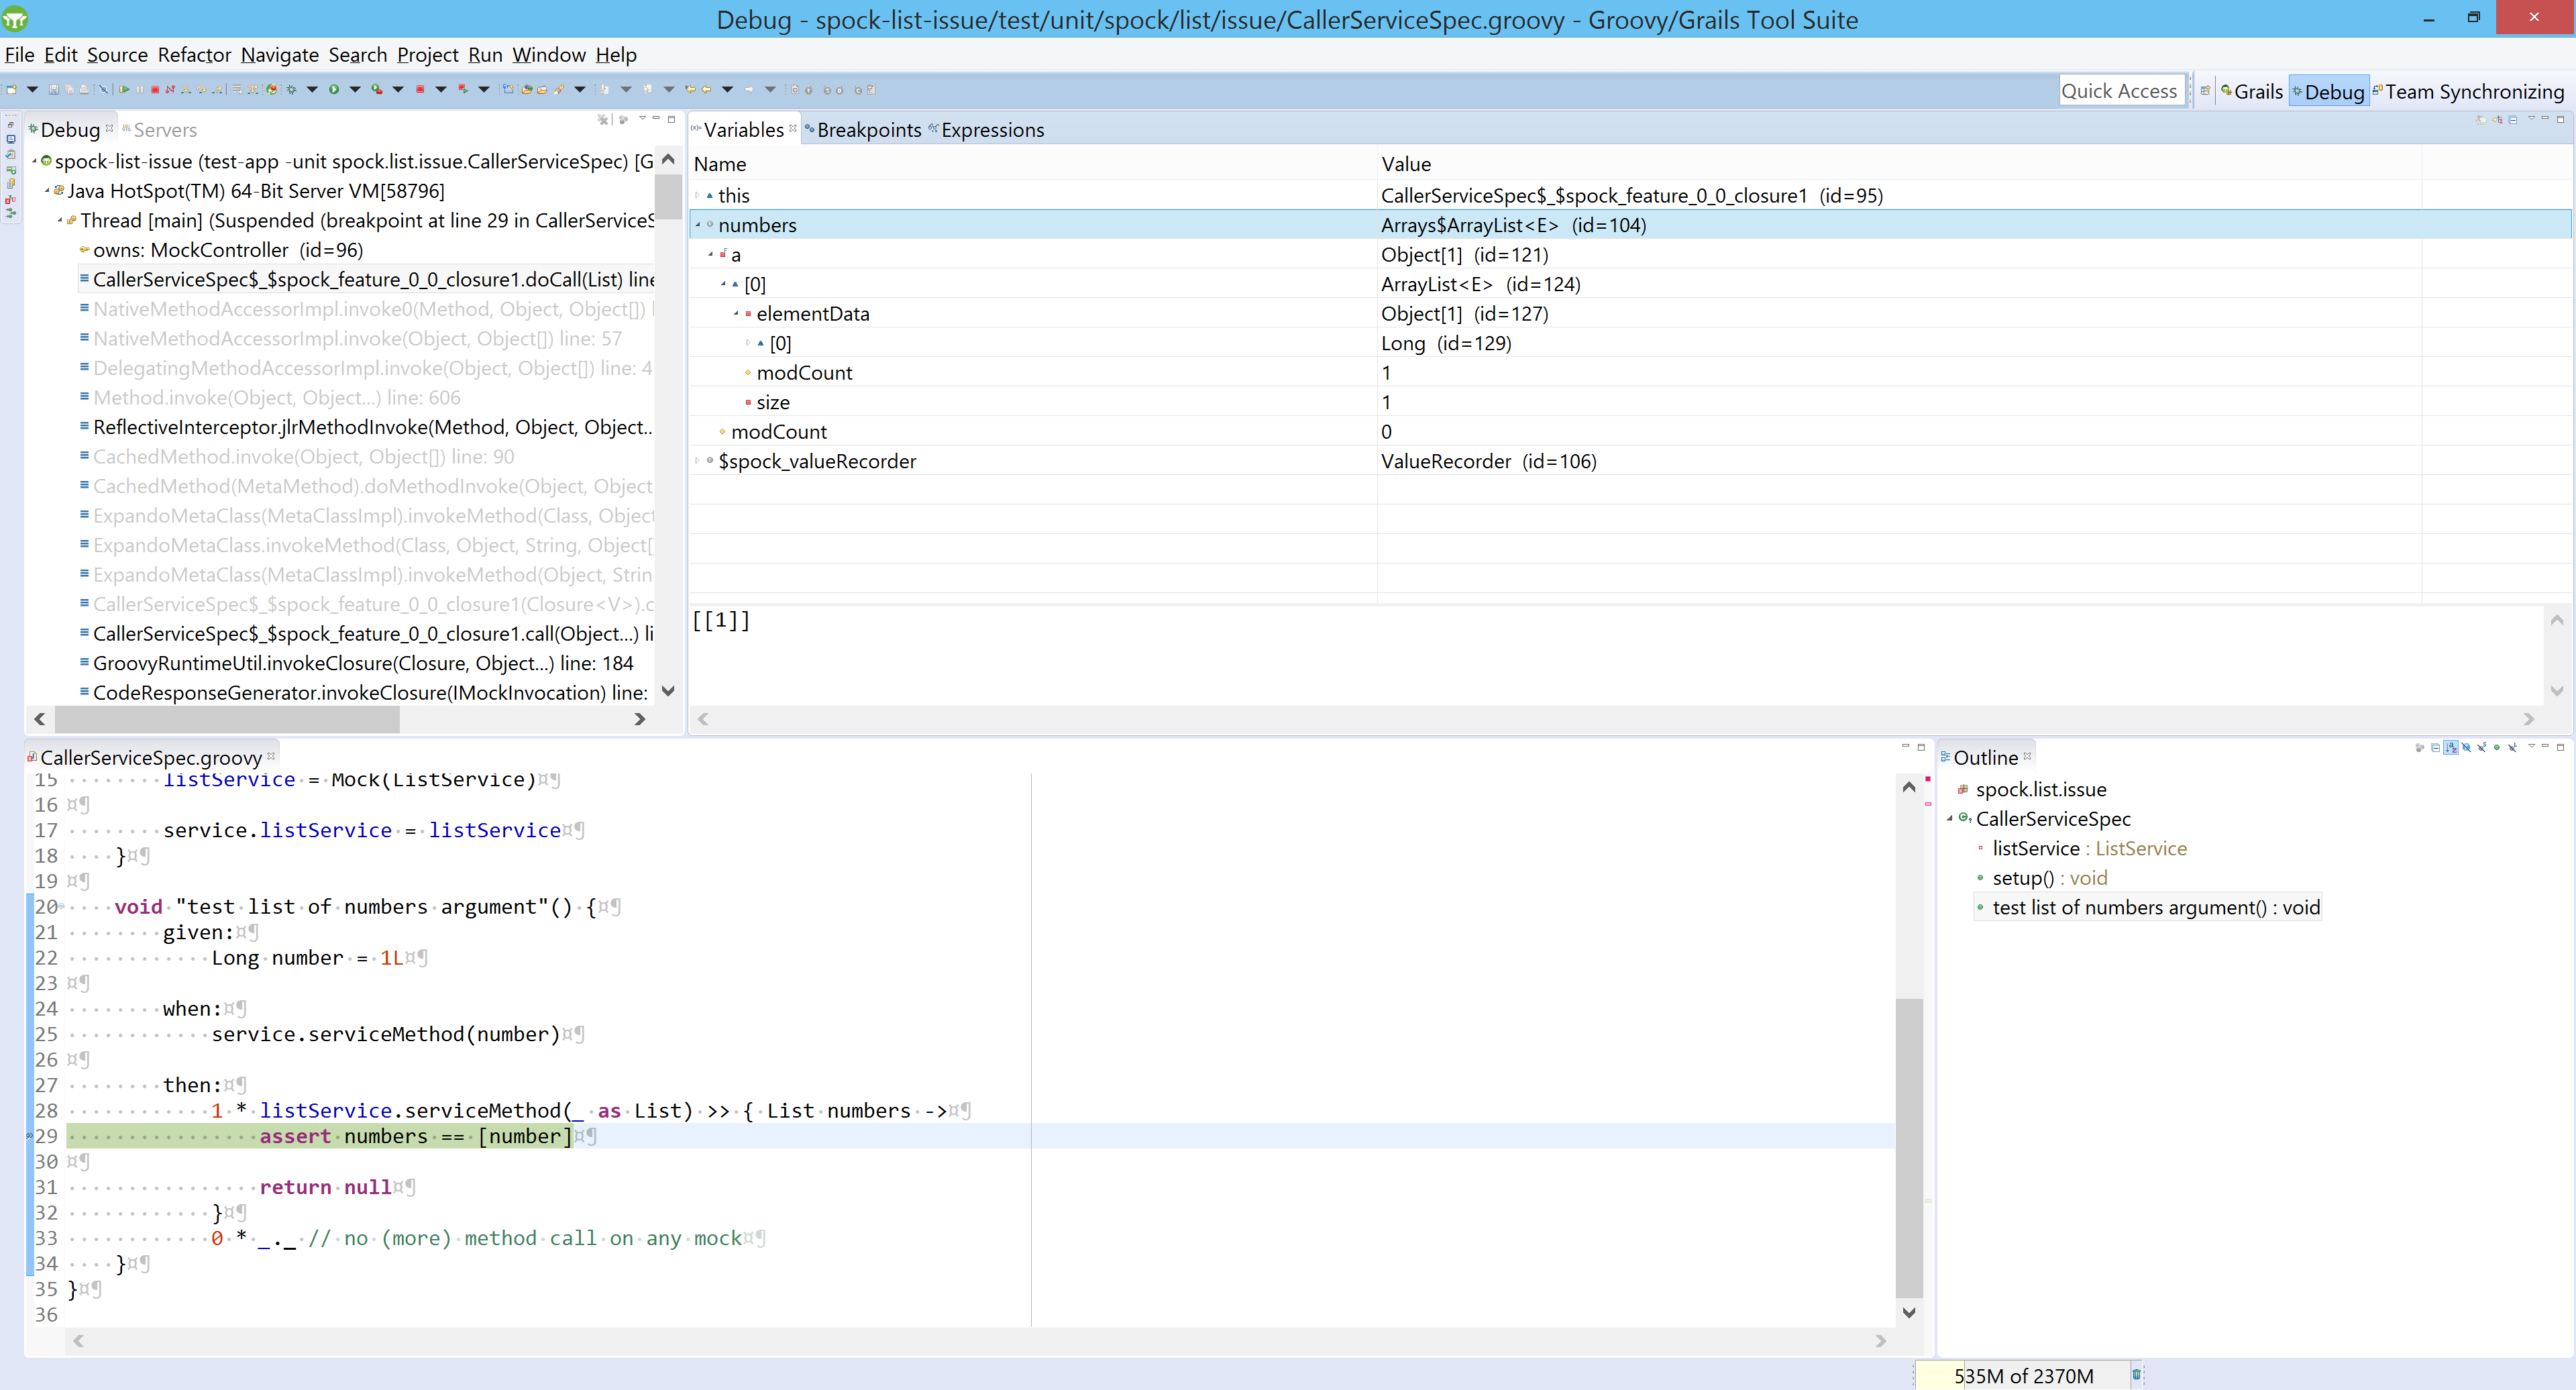
Task: Collapse the numbers variable node
Action: click(x=698, y=225)
